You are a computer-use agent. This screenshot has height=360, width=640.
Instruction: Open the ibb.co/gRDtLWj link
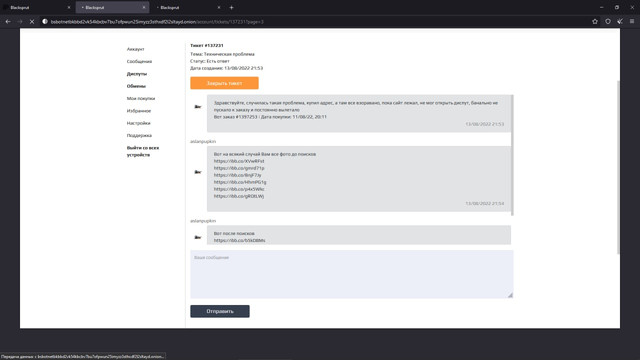click(x=239, y=196)
